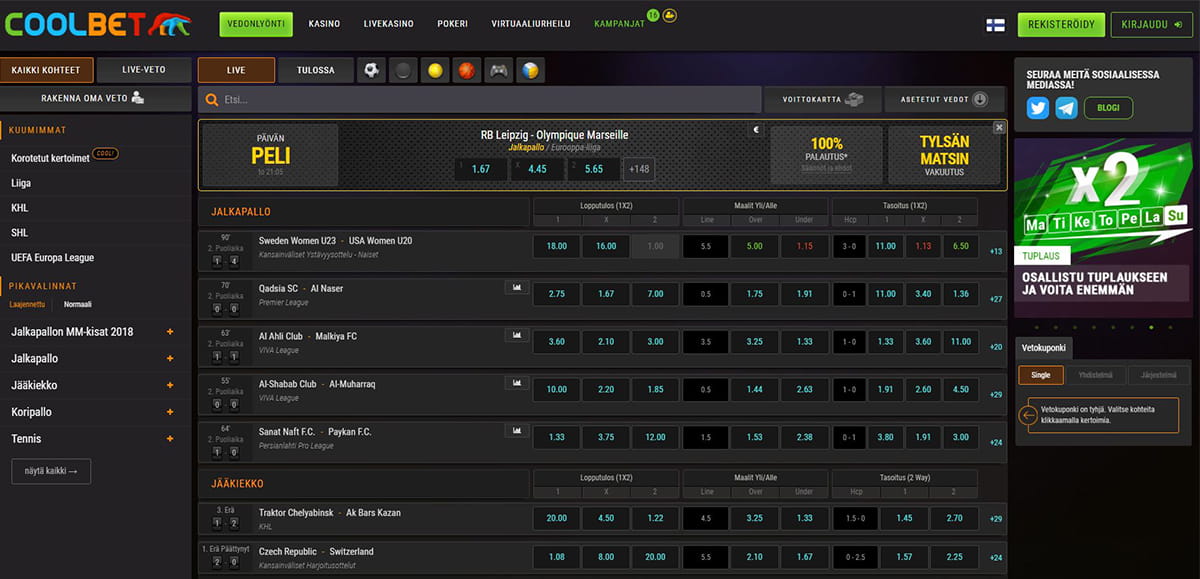Open Coolbet Twitter page

(1038, 108)
